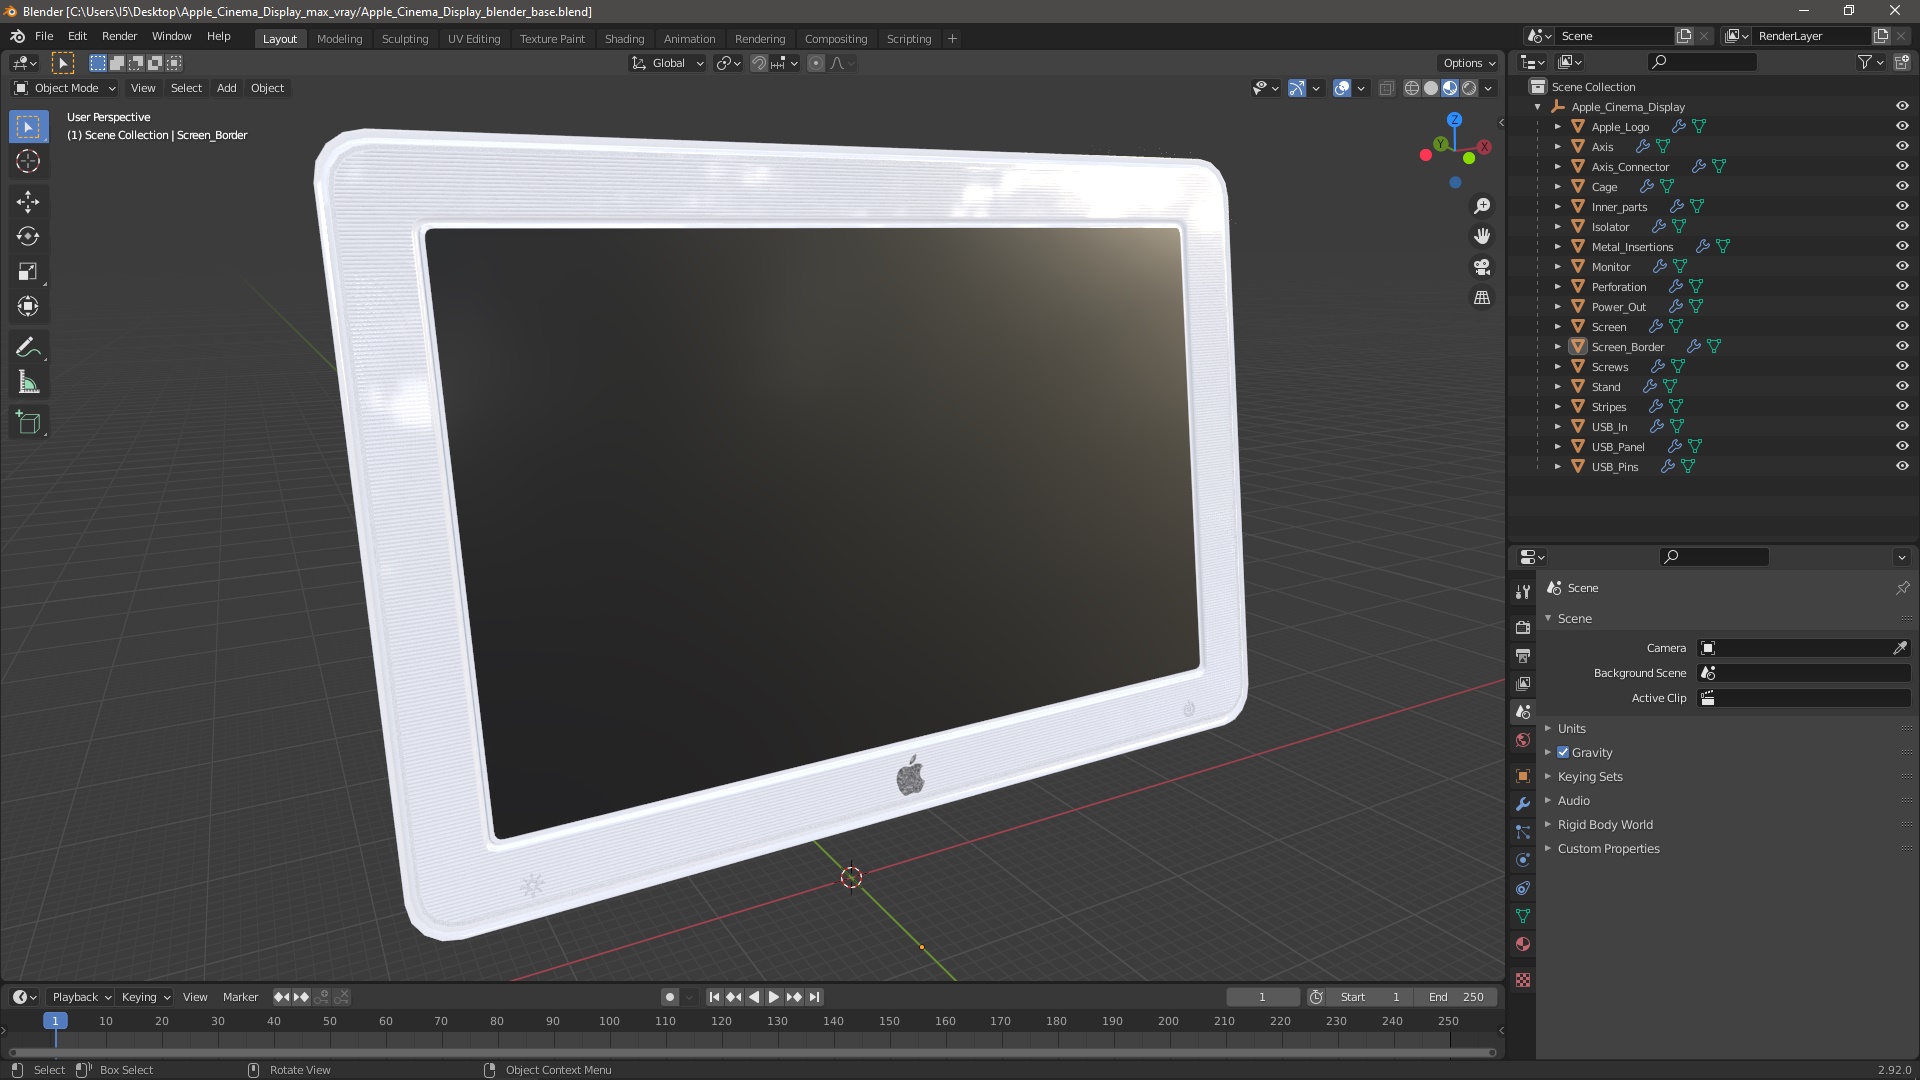Hide Screen_Border object with eye icon
Screen dimensions: 1920x1080
pyautogui.click(x=1902, y=347)
